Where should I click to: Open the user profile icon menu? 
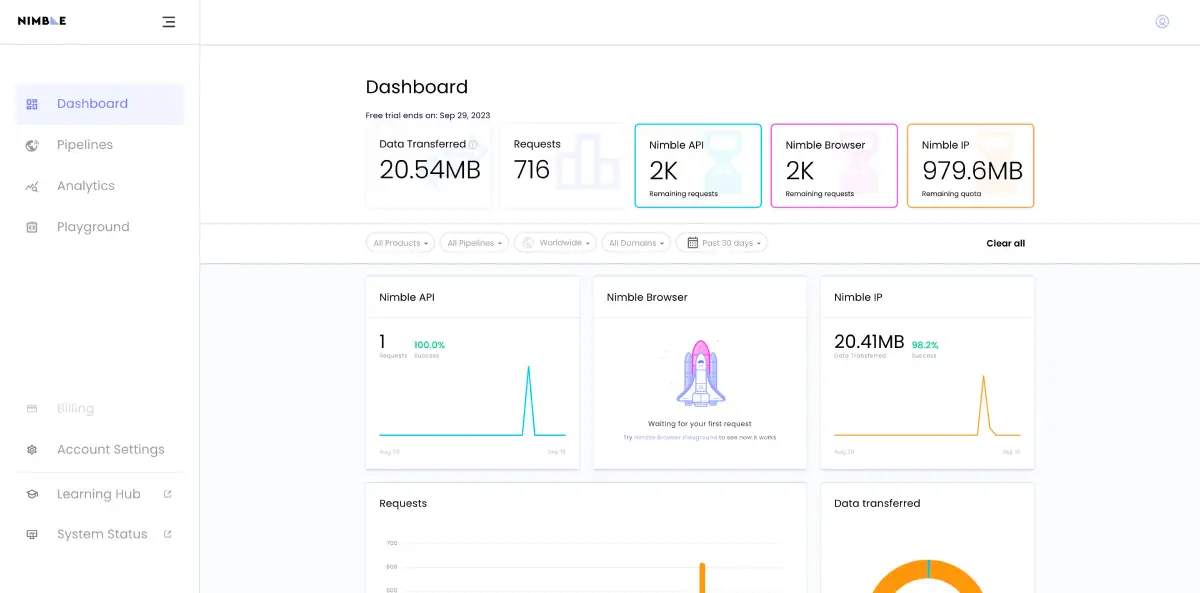pyautogui.click(x=1162, y=21)
